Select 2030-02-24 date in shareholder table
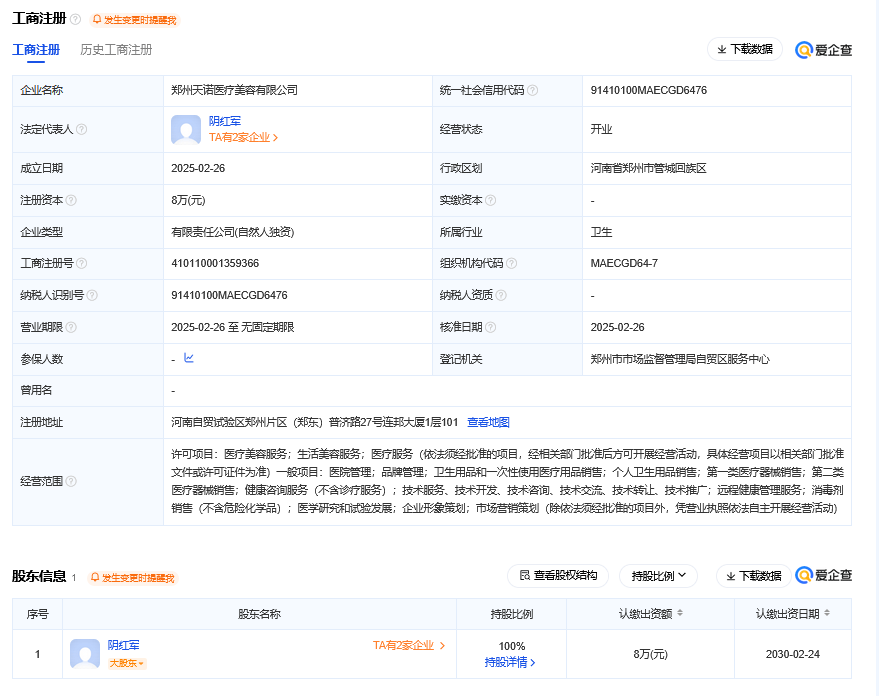Screen dimensions: 879x696 point(793,654)
